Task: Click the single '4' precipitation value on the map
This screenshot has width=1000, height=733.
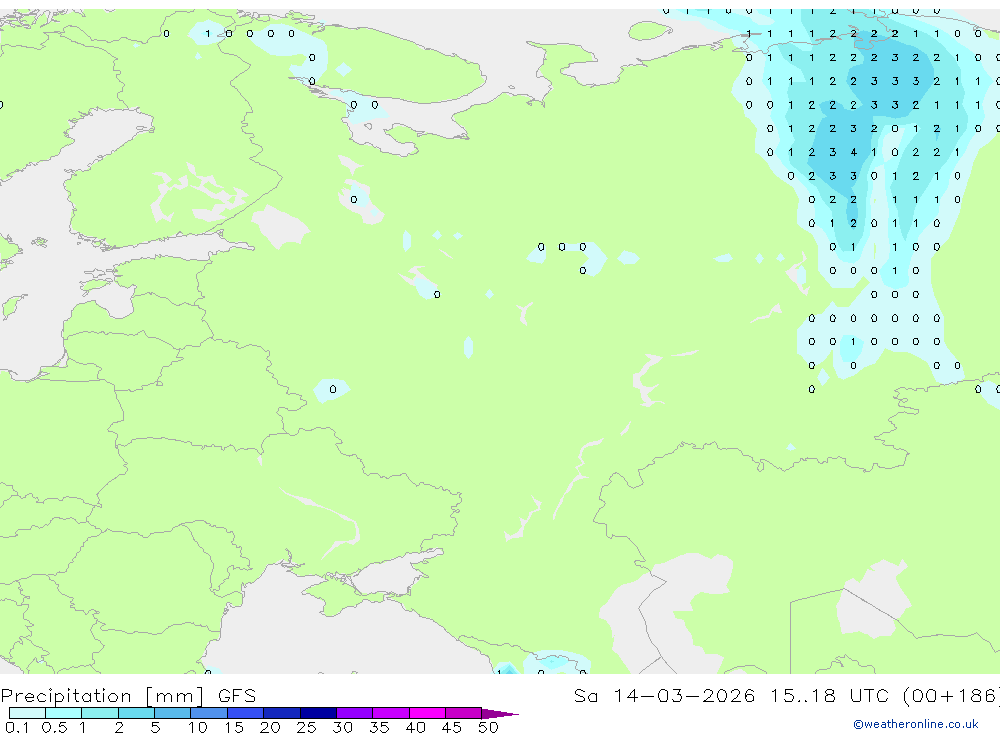Action: click(x=853, y=152)
